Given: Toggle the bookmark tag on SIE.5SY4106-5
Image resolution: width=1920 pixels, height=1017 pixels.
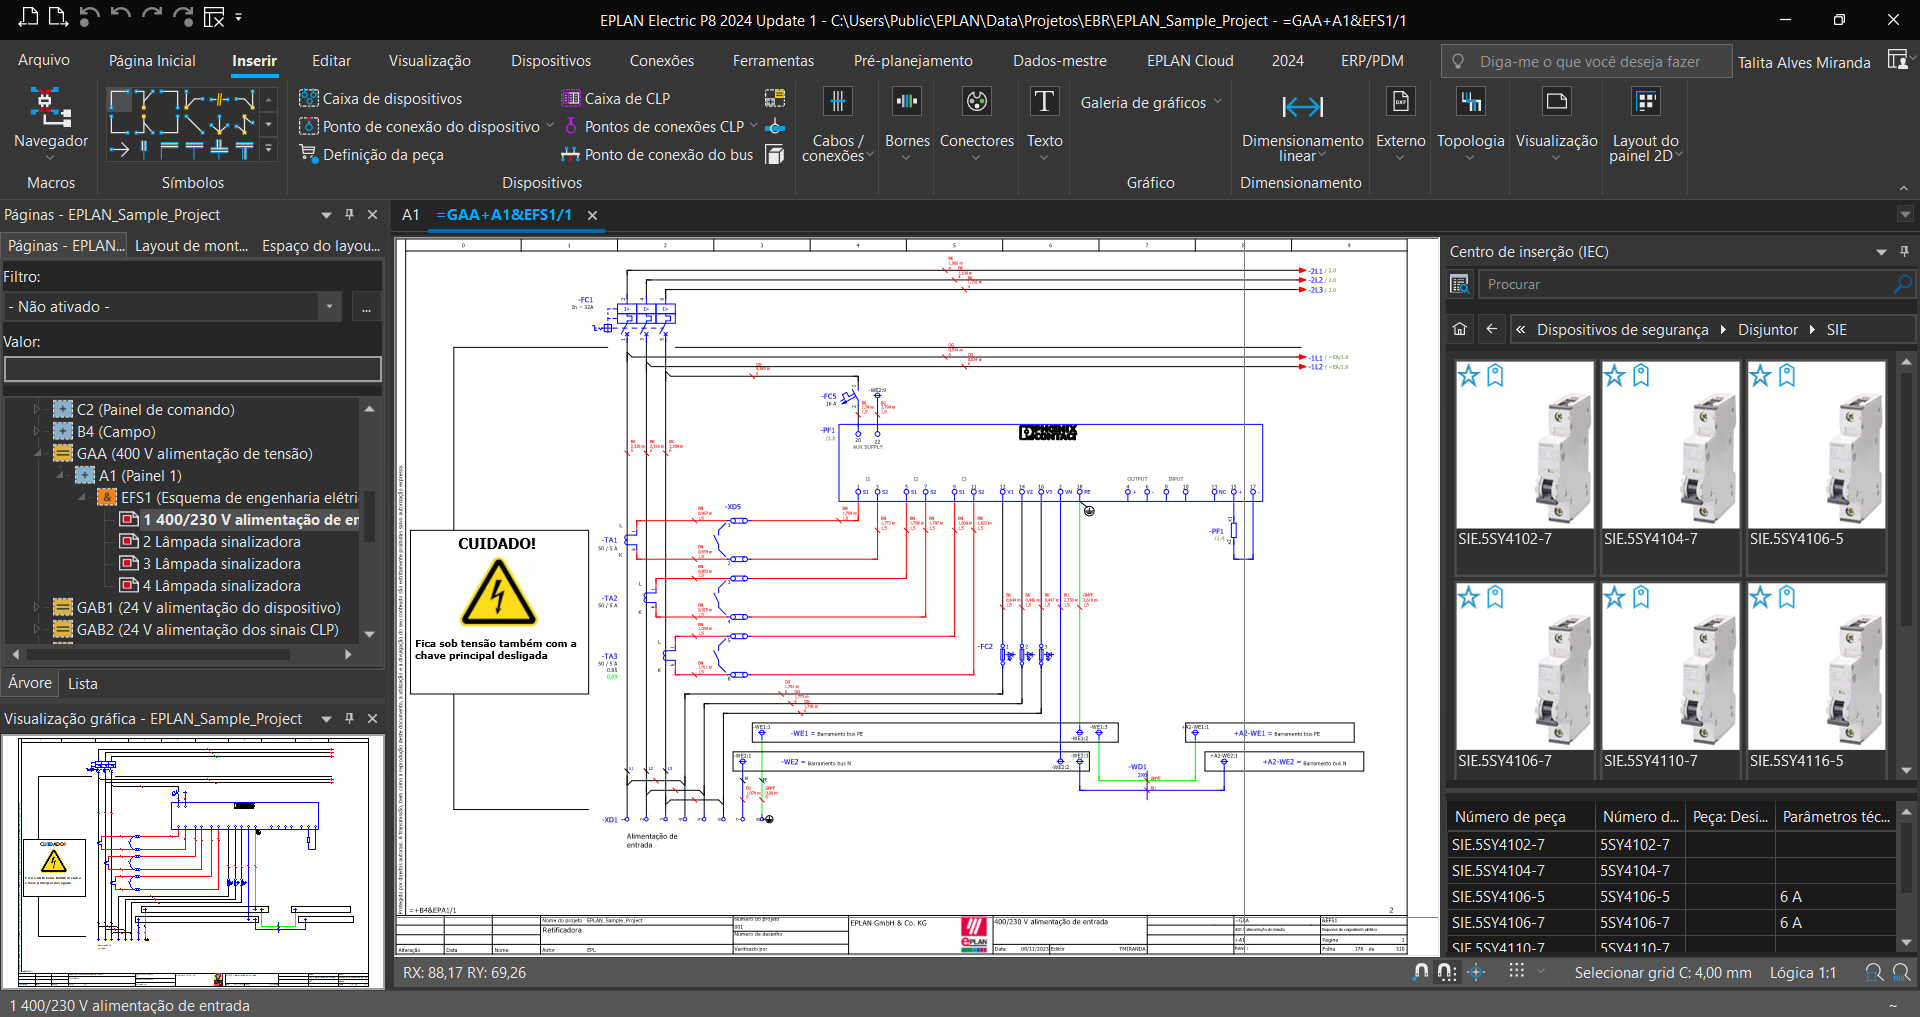Looking at the screenshot, I should pos(1787,376).
